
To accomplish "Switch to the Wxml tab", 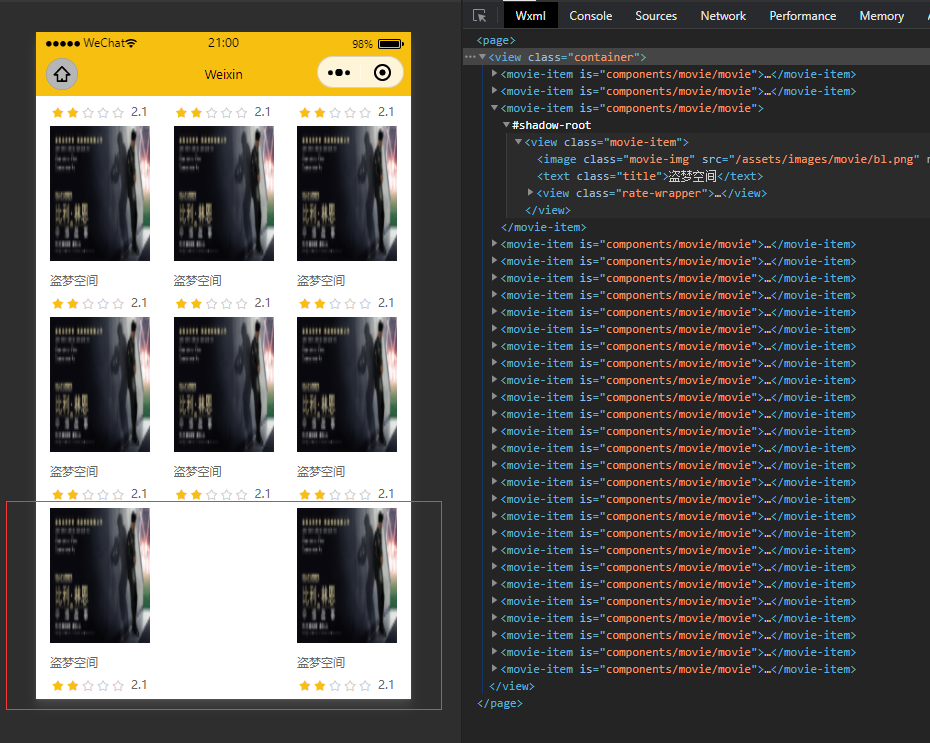I will 530,16.
